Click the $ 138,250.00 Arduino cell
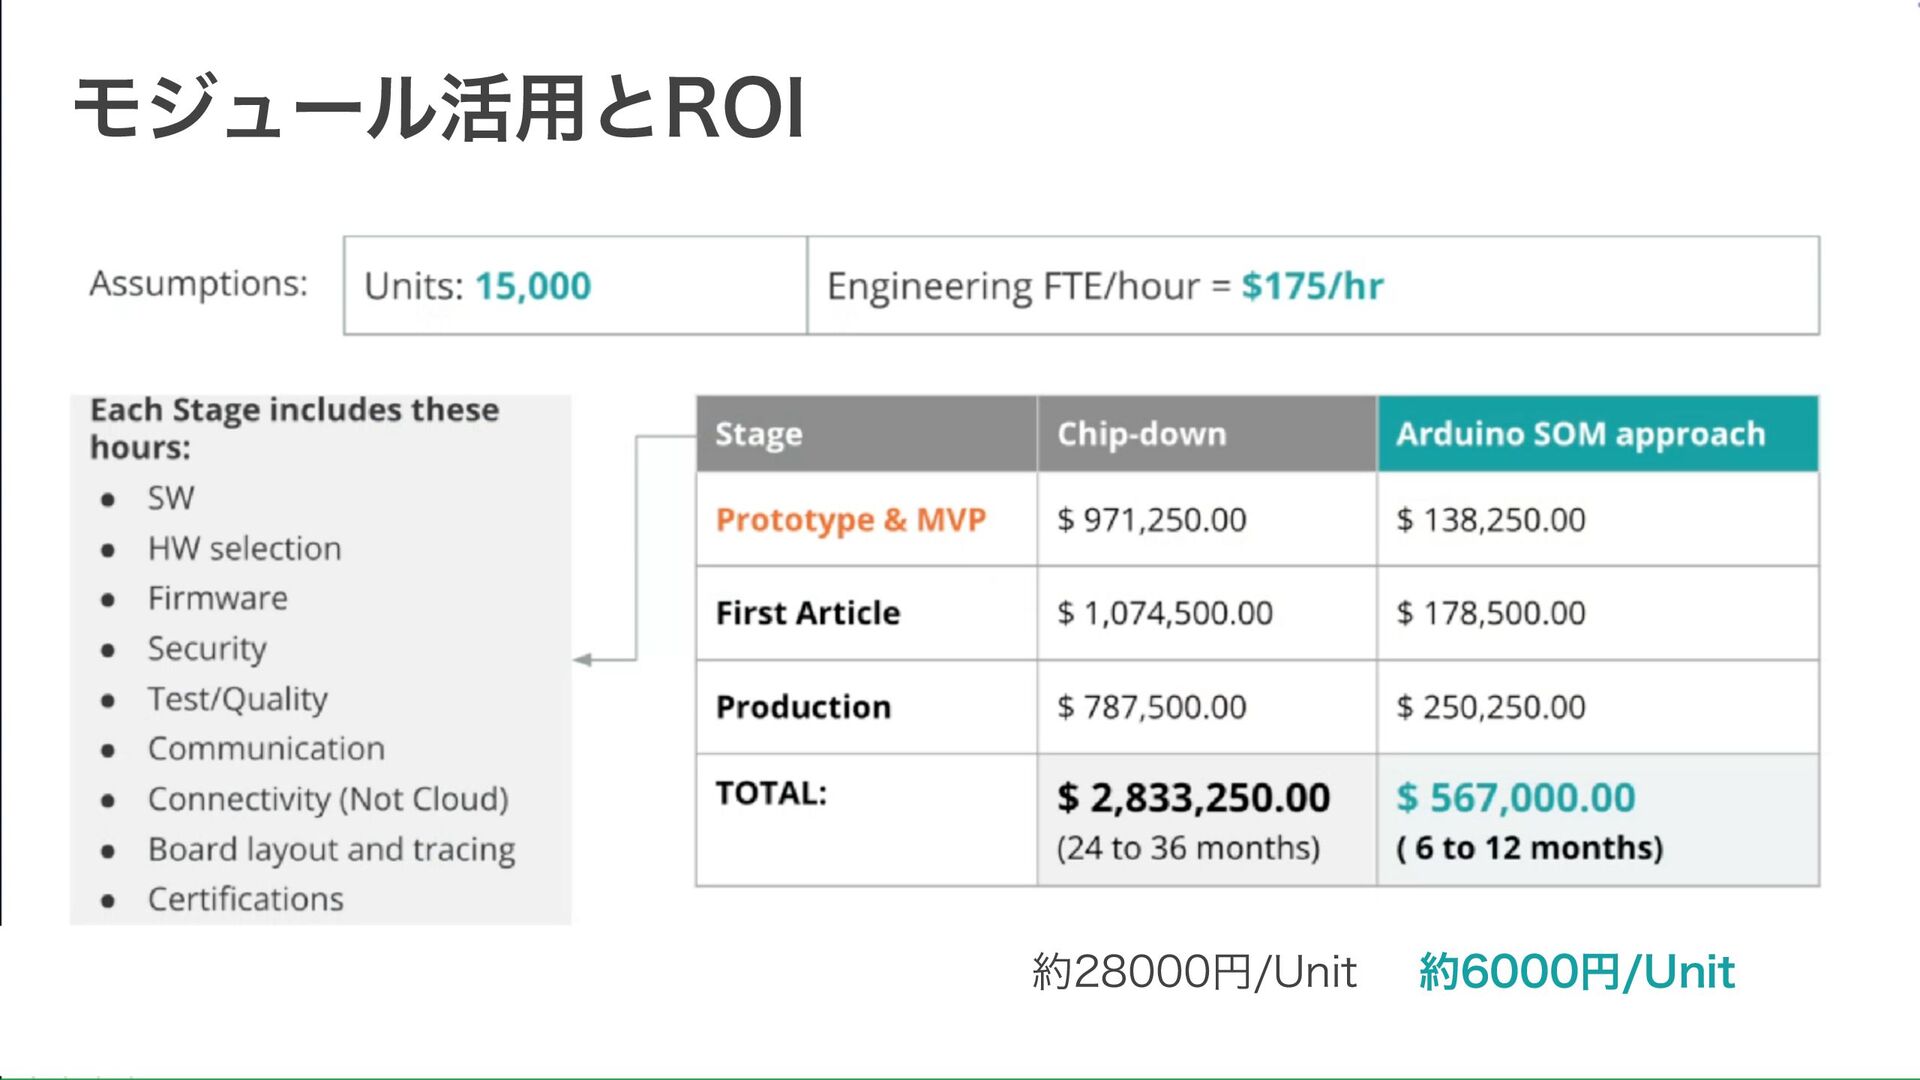This screenshot has height=1080, width=1920. point(1491,520)
